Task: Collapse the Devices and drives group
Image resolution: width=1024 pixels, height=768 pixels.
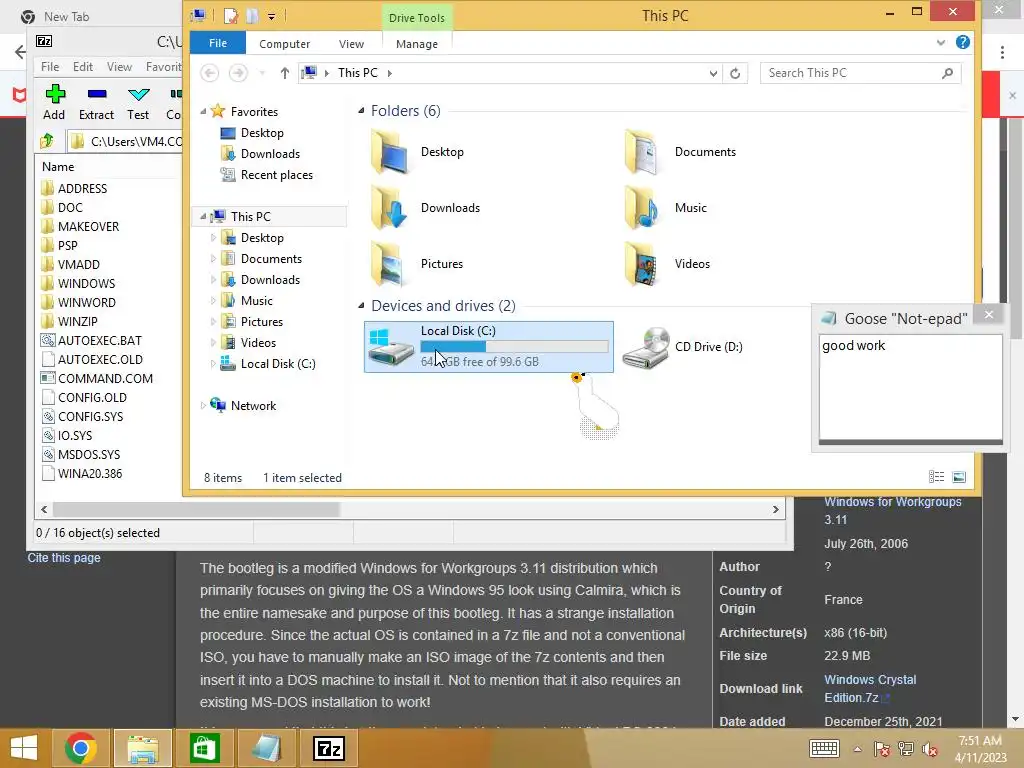Action: (361, 306)
